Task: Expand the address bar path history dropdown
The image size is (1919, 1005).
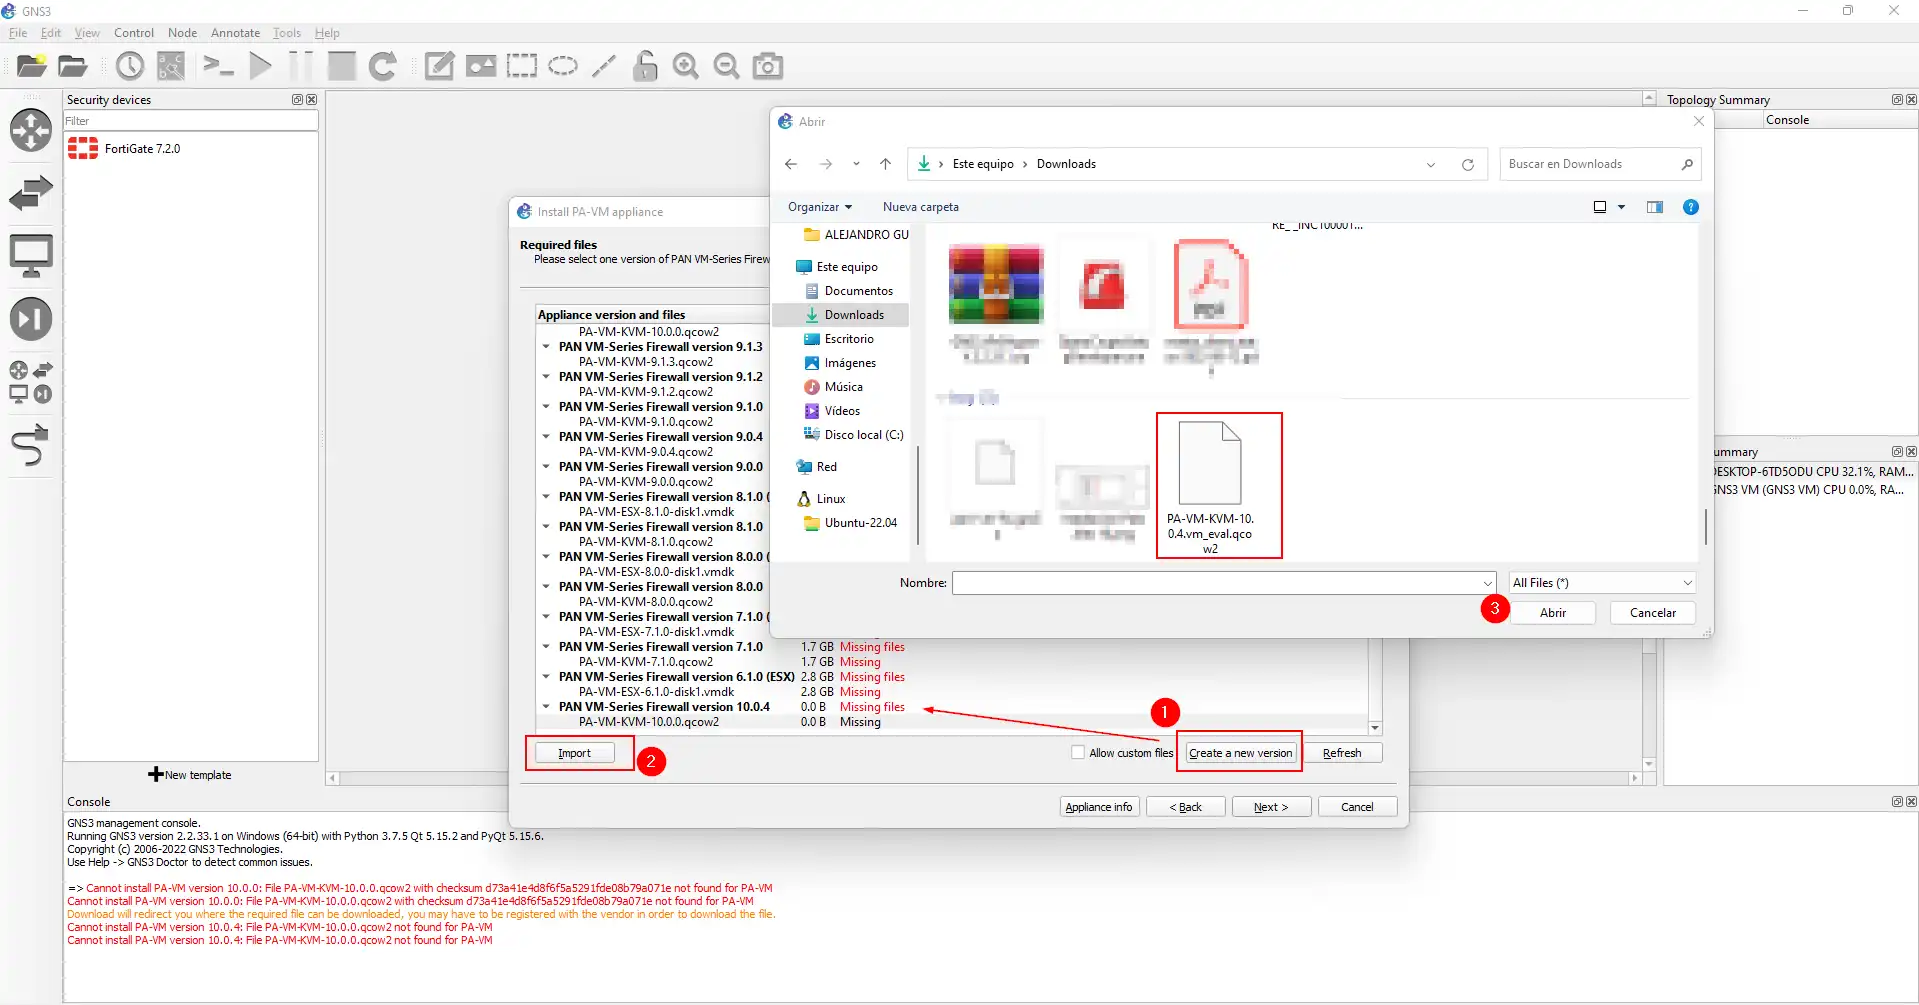Action: [x=1431, y=165]
